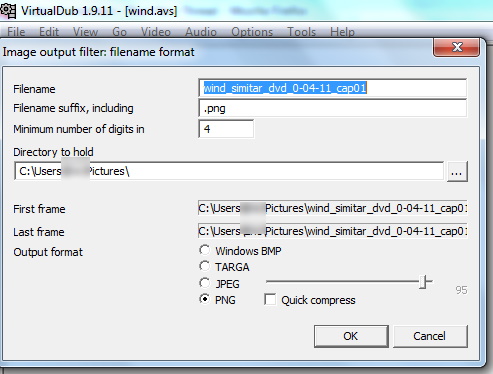
Task: Click the First frame path field
Action: pos(333,208)
